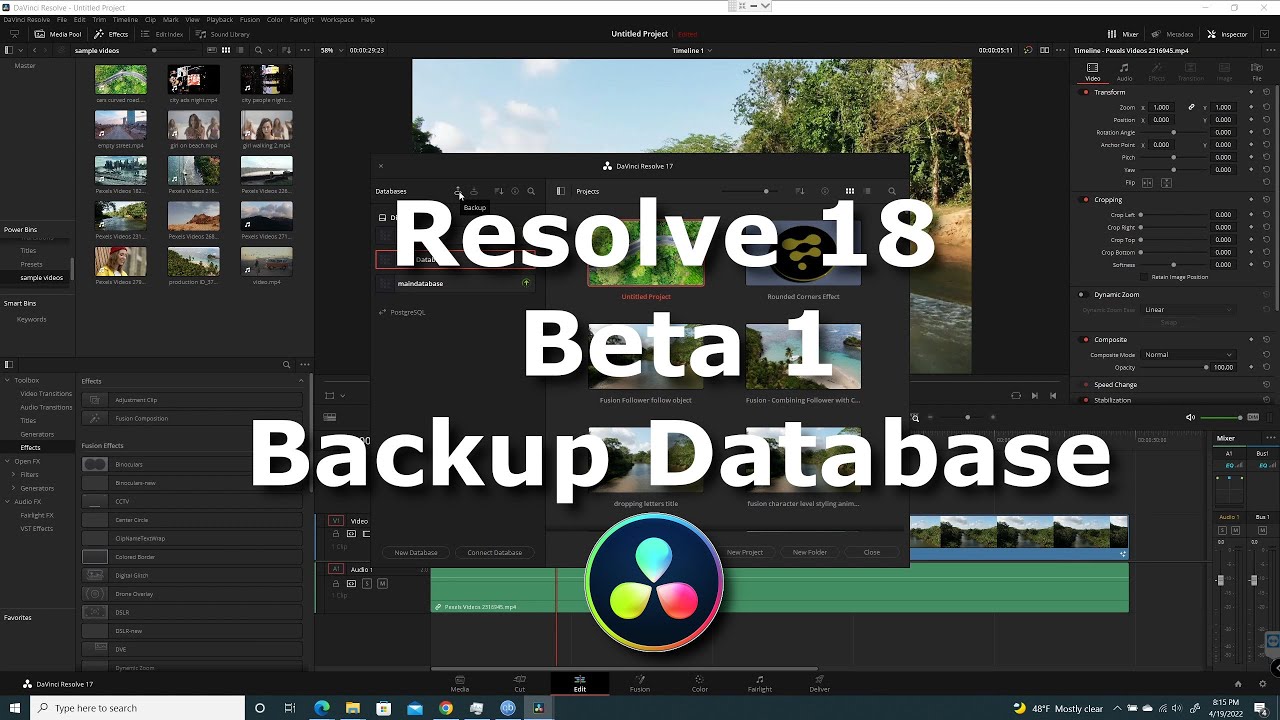Screen dimensions: 1280x720
Task: Add a keyframe for Cropping section
Action: tap(1251, 199)
